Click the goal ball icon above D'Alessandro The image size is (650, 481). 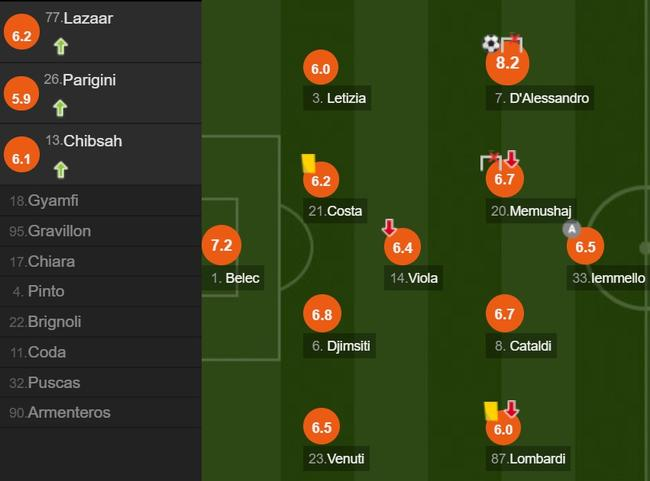click(x=491, y=43)
